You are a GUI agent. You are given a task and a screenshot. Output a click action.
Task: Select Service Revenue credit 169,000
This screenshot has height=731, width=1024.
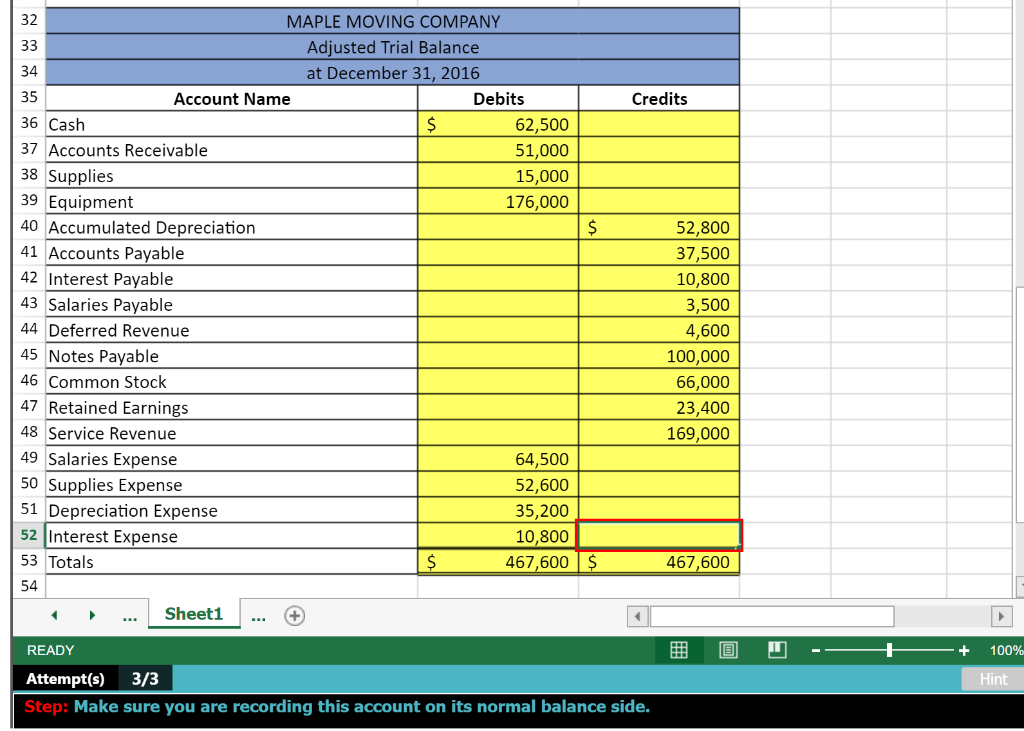point(659,433)
